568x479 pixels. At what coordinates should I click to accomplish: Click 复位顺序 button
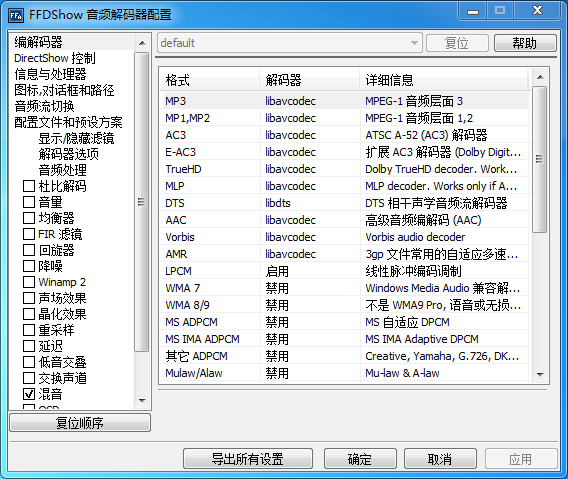point(80,423)
